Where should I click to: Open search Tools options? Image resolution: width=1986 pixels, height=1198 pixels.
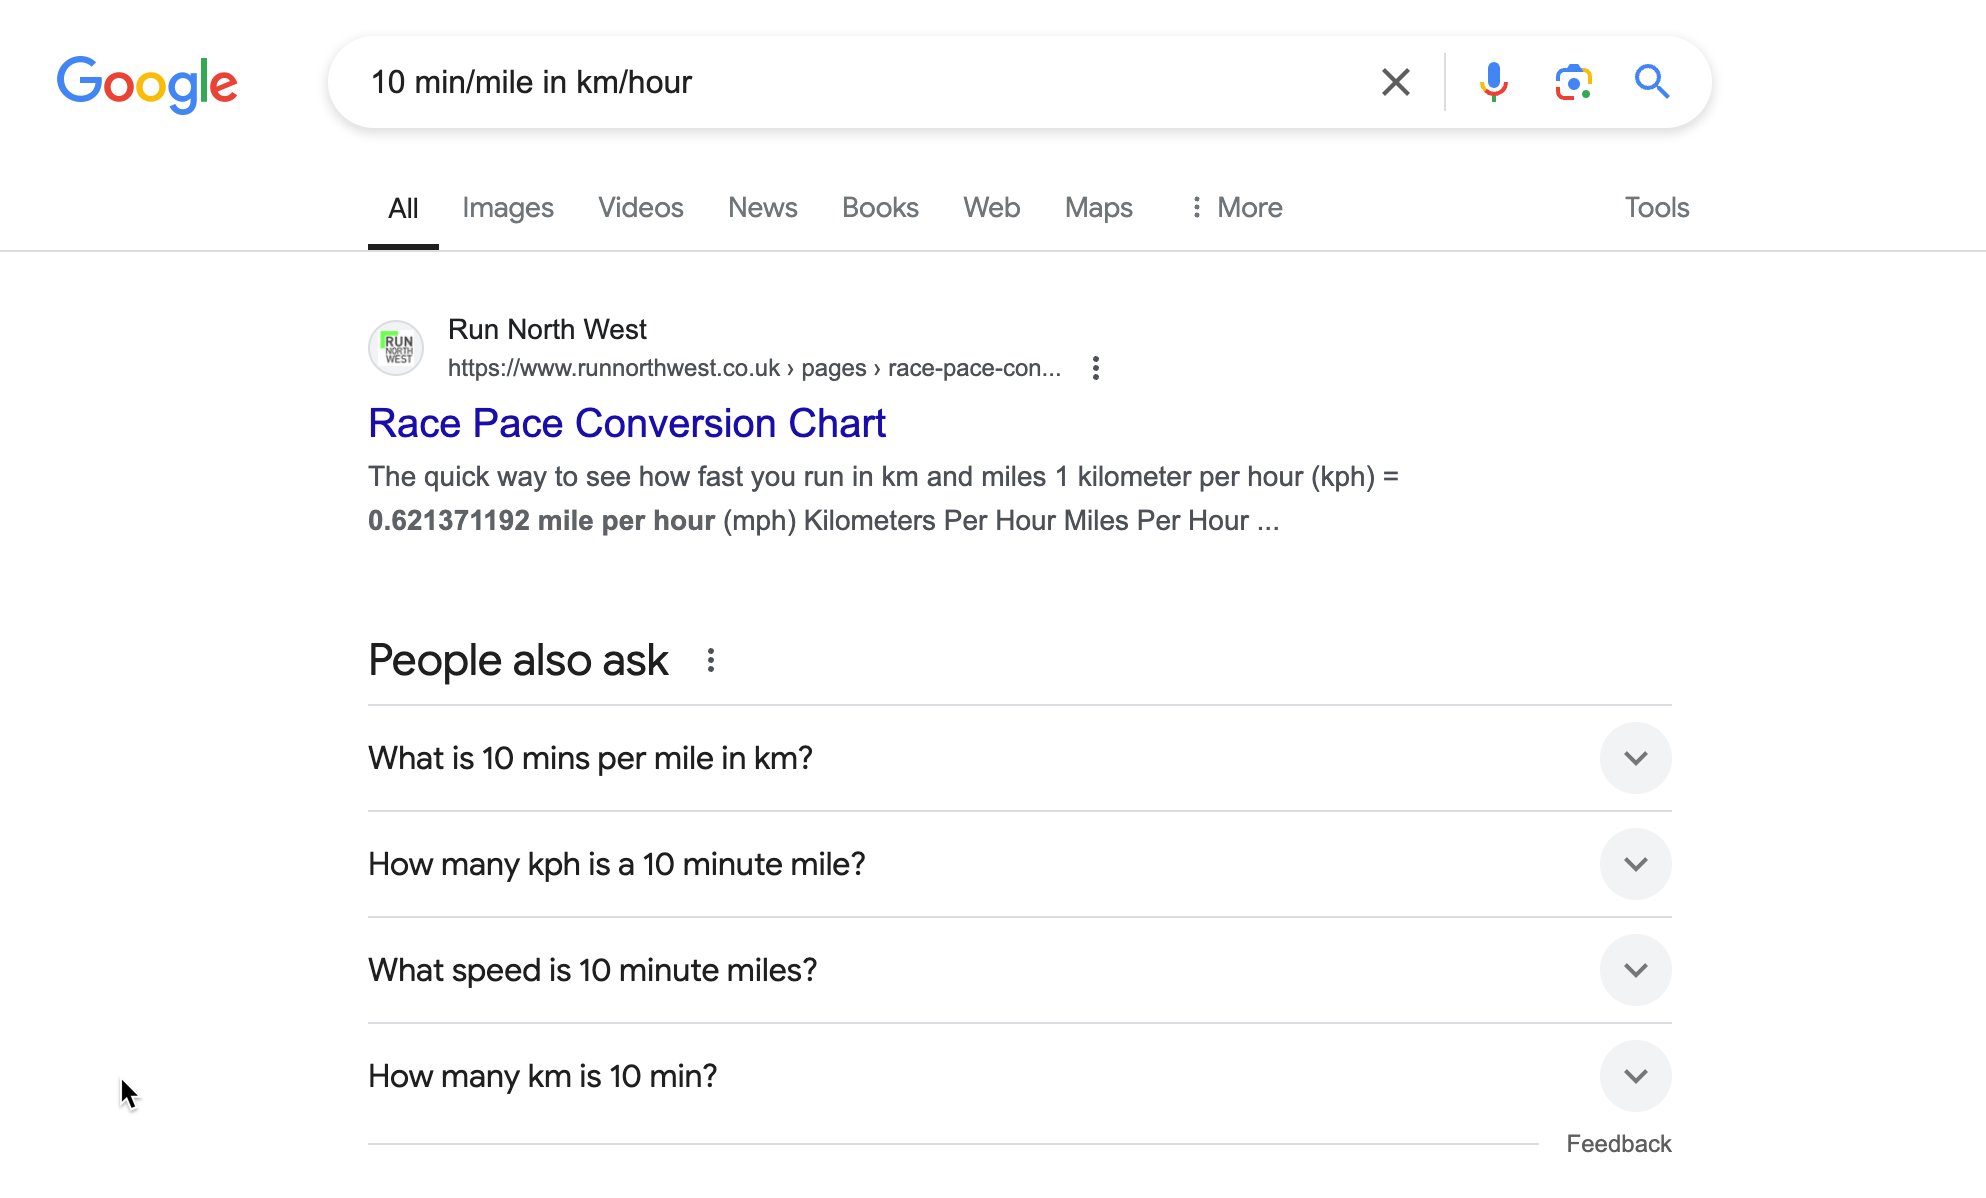tap(1657, 208)
